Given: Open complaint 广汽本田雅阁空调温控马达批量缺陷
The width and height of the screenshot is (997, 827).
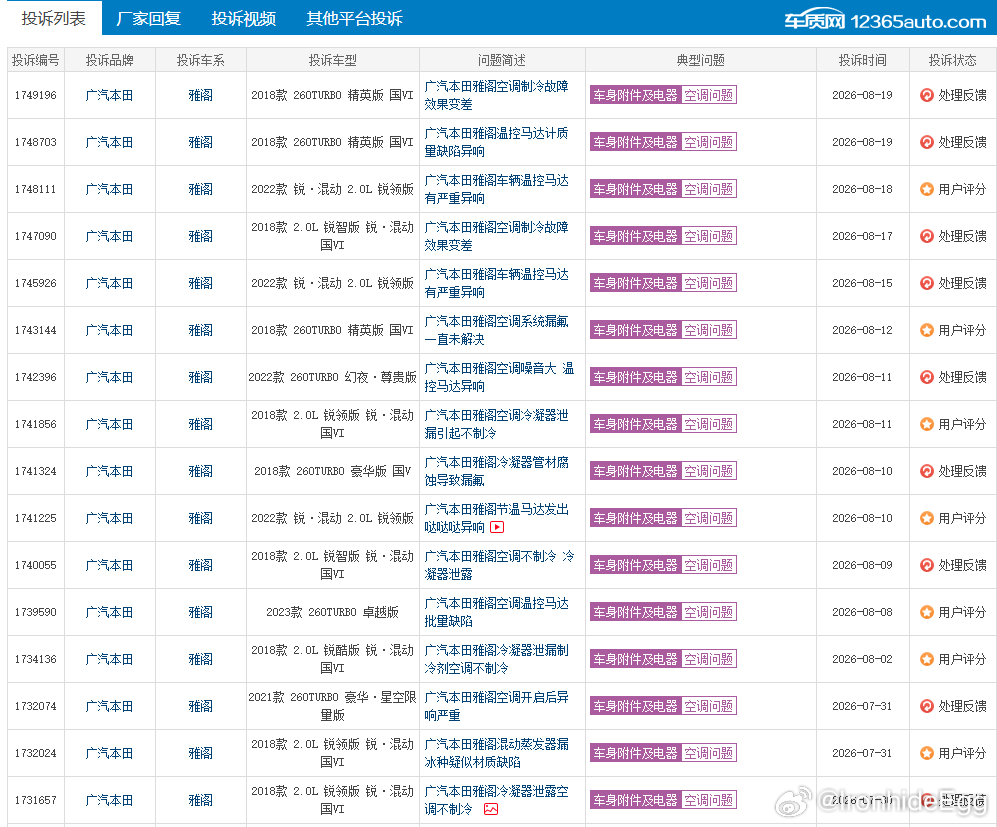Looking at the screenshot, I should (497, 613).
